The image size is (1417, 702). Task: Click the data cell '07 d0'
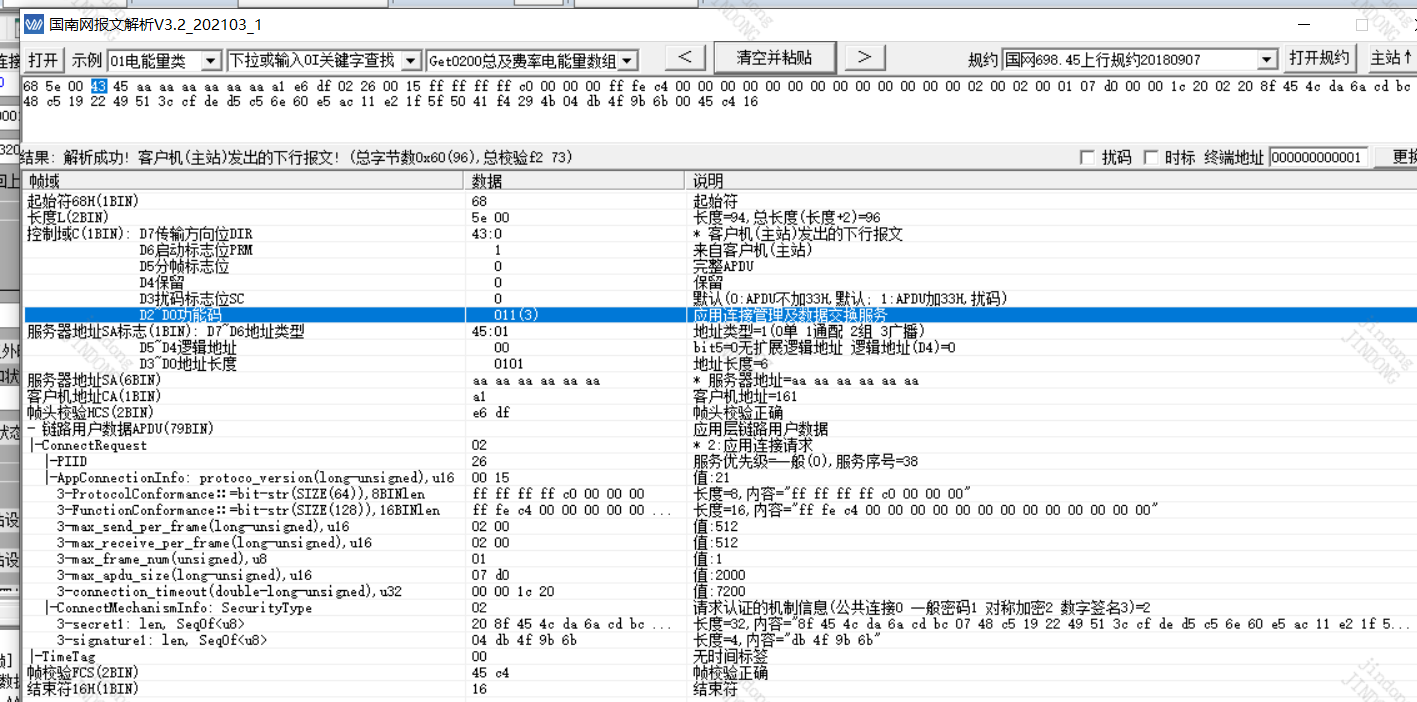click(x=490, y=575)
